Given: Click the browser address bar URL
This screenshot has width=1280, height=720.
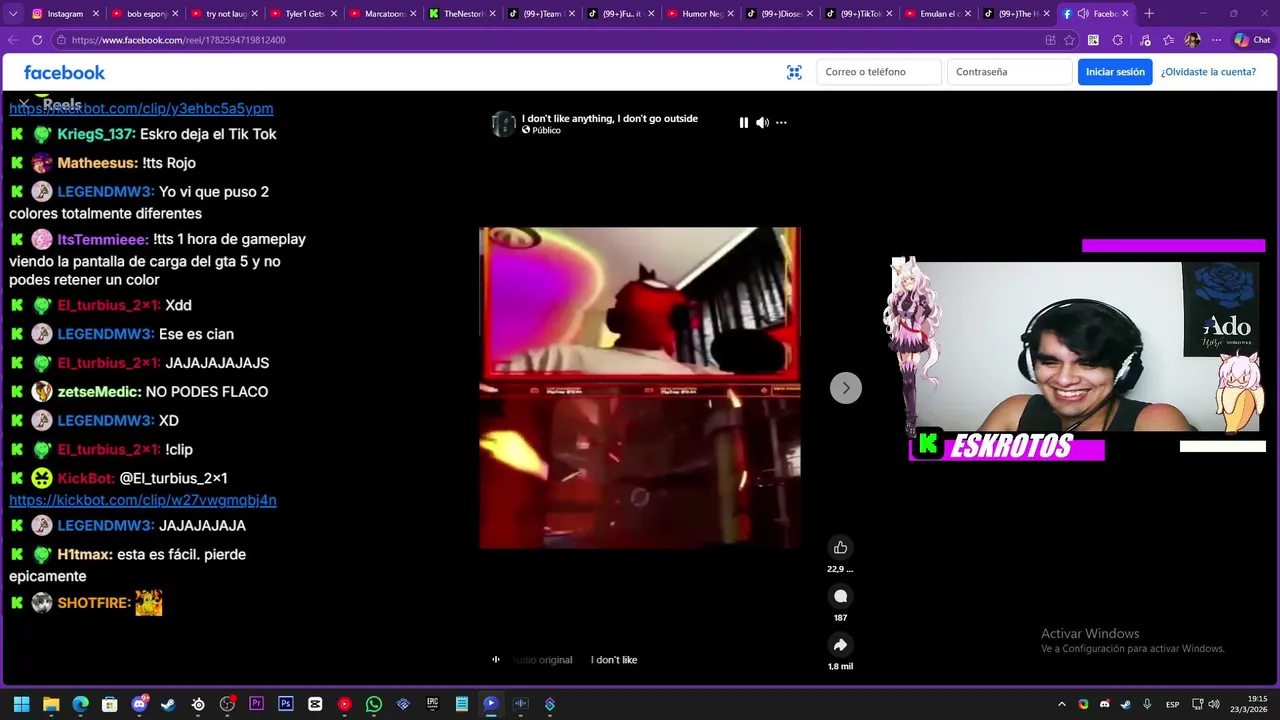Looking at the screenshot, I should (x=178, y=40).
